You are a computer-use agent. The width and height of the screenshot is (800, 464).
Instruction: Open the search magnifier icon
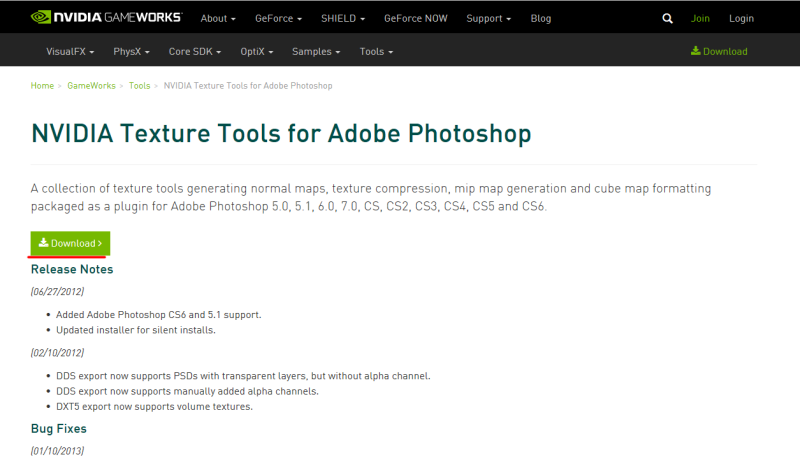point(667,19)
